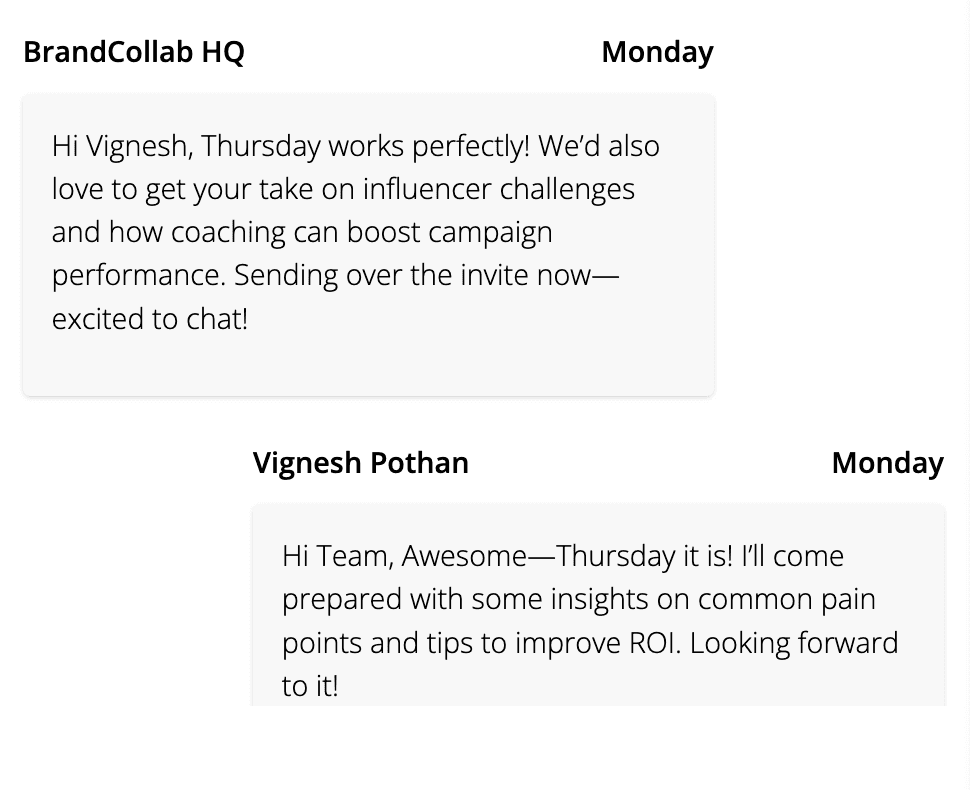The height and width of the screenshot is (790, 970).
Task: Click the BrandCollab HQ sender name
Action: click(134, 51)
